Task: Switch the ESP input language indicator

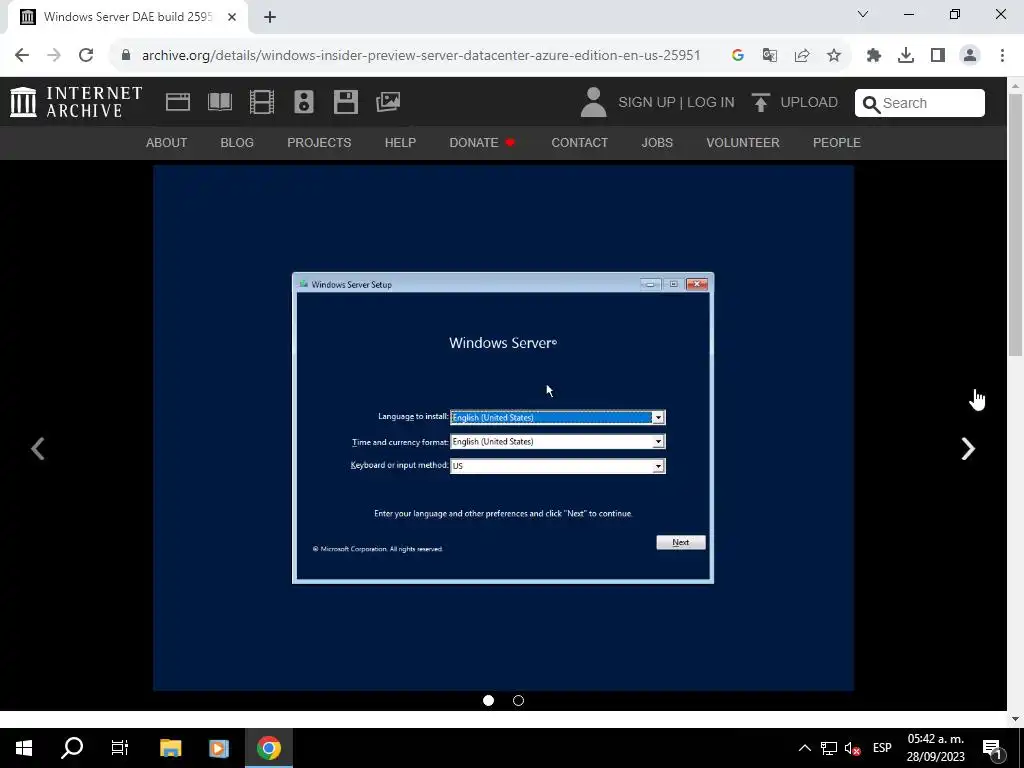Action: pyautogui.click(x=882, y=748)
